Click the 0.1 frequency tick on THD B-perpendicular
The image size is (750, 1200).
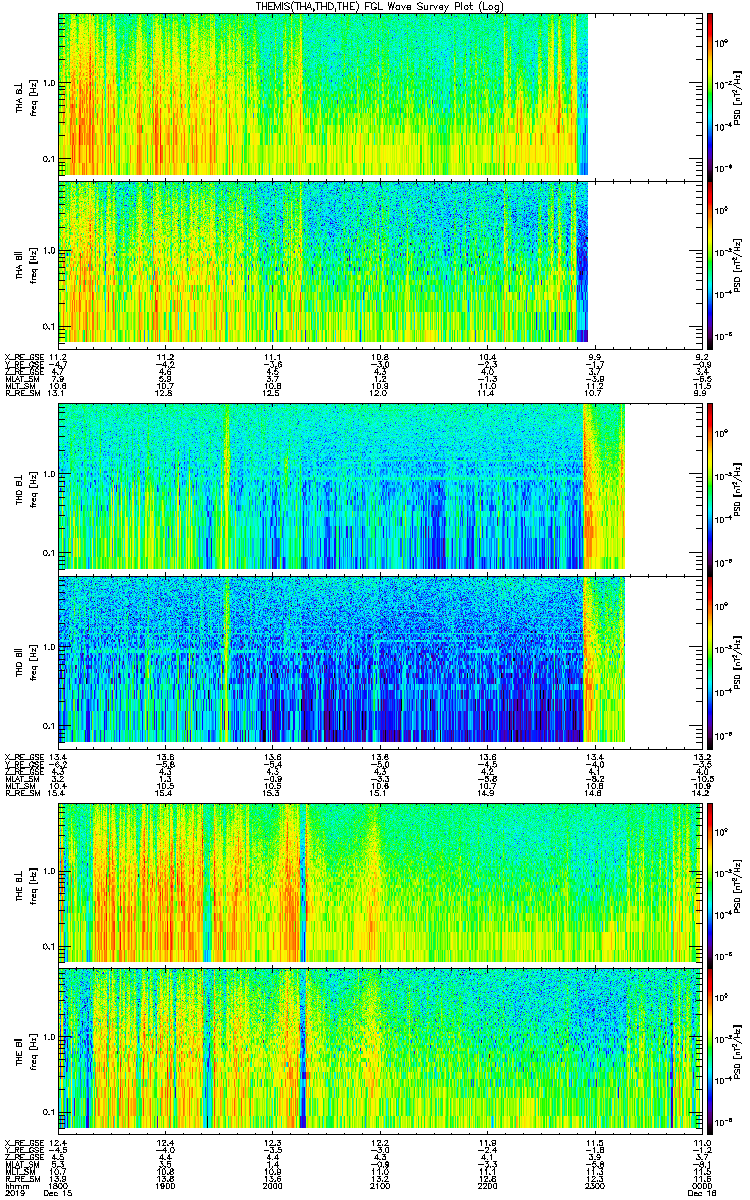tap(49, 553)
